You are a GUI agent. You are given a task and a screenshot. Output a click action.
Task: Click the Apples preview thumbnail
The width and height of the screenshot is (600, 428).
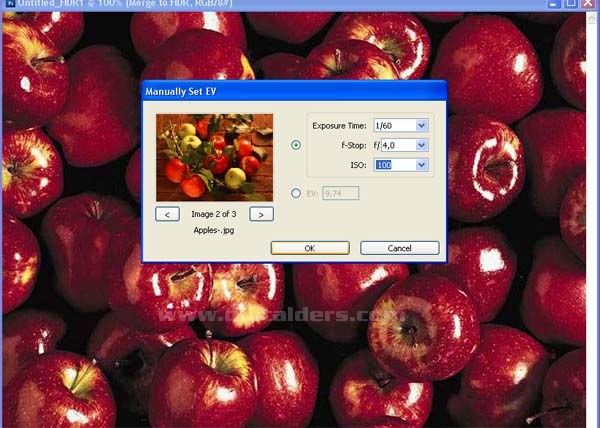click(x=215, y=158)
